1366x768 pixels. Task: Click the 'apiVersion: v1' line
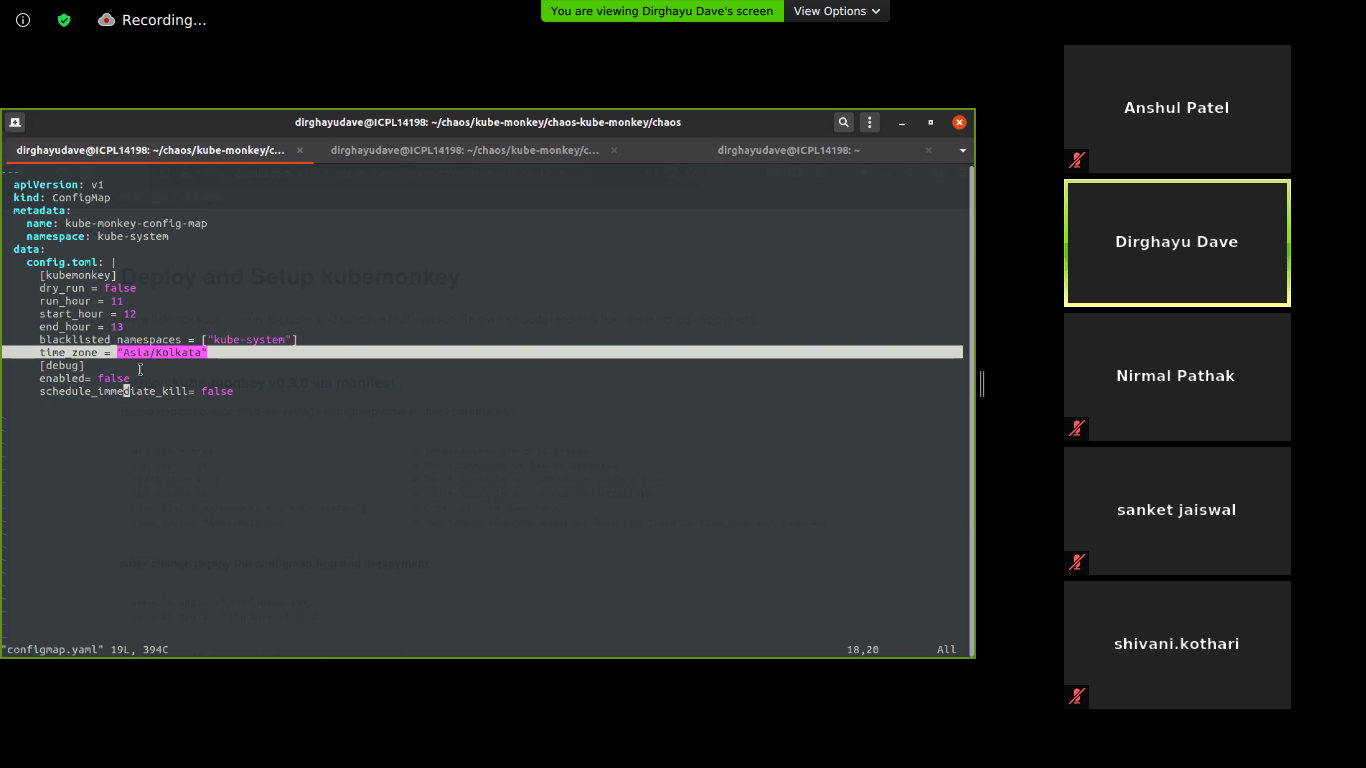[x=58, y=185]
